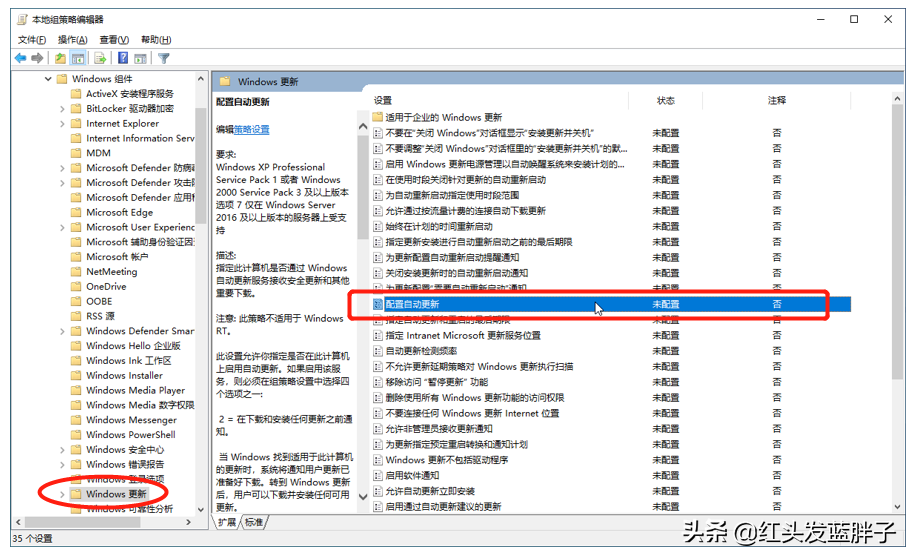The image size is (912, 560).
Task: Sort by the 设置 column header
Action: coord(383,100)
